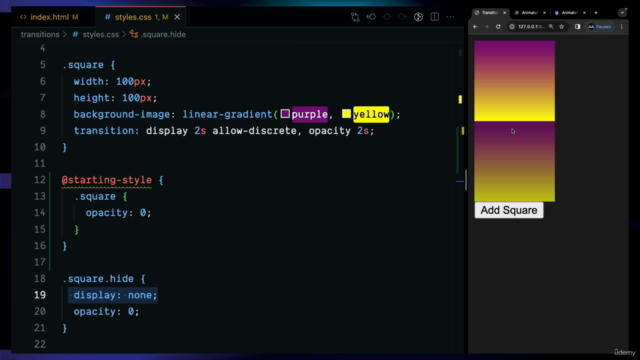Focus the 127.0.0.1 address bar
This screenshot has width=640, height=360.
[x=531, y=27]
